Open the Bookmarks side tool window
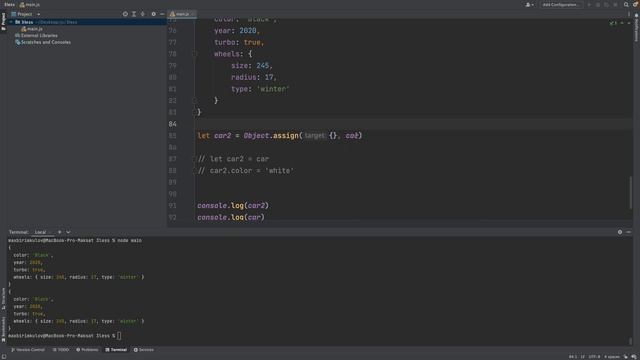Screen dimensions: 640x360 click(x=3, y=329)
